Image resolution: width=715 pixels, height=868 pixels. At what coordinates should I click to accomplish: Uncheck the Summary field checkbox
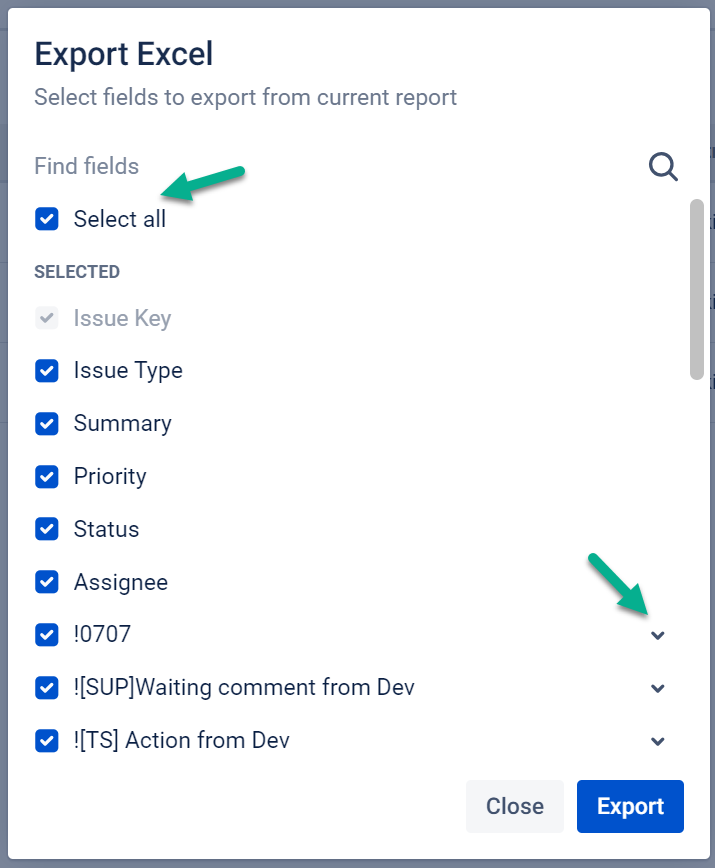coord(47,424)
